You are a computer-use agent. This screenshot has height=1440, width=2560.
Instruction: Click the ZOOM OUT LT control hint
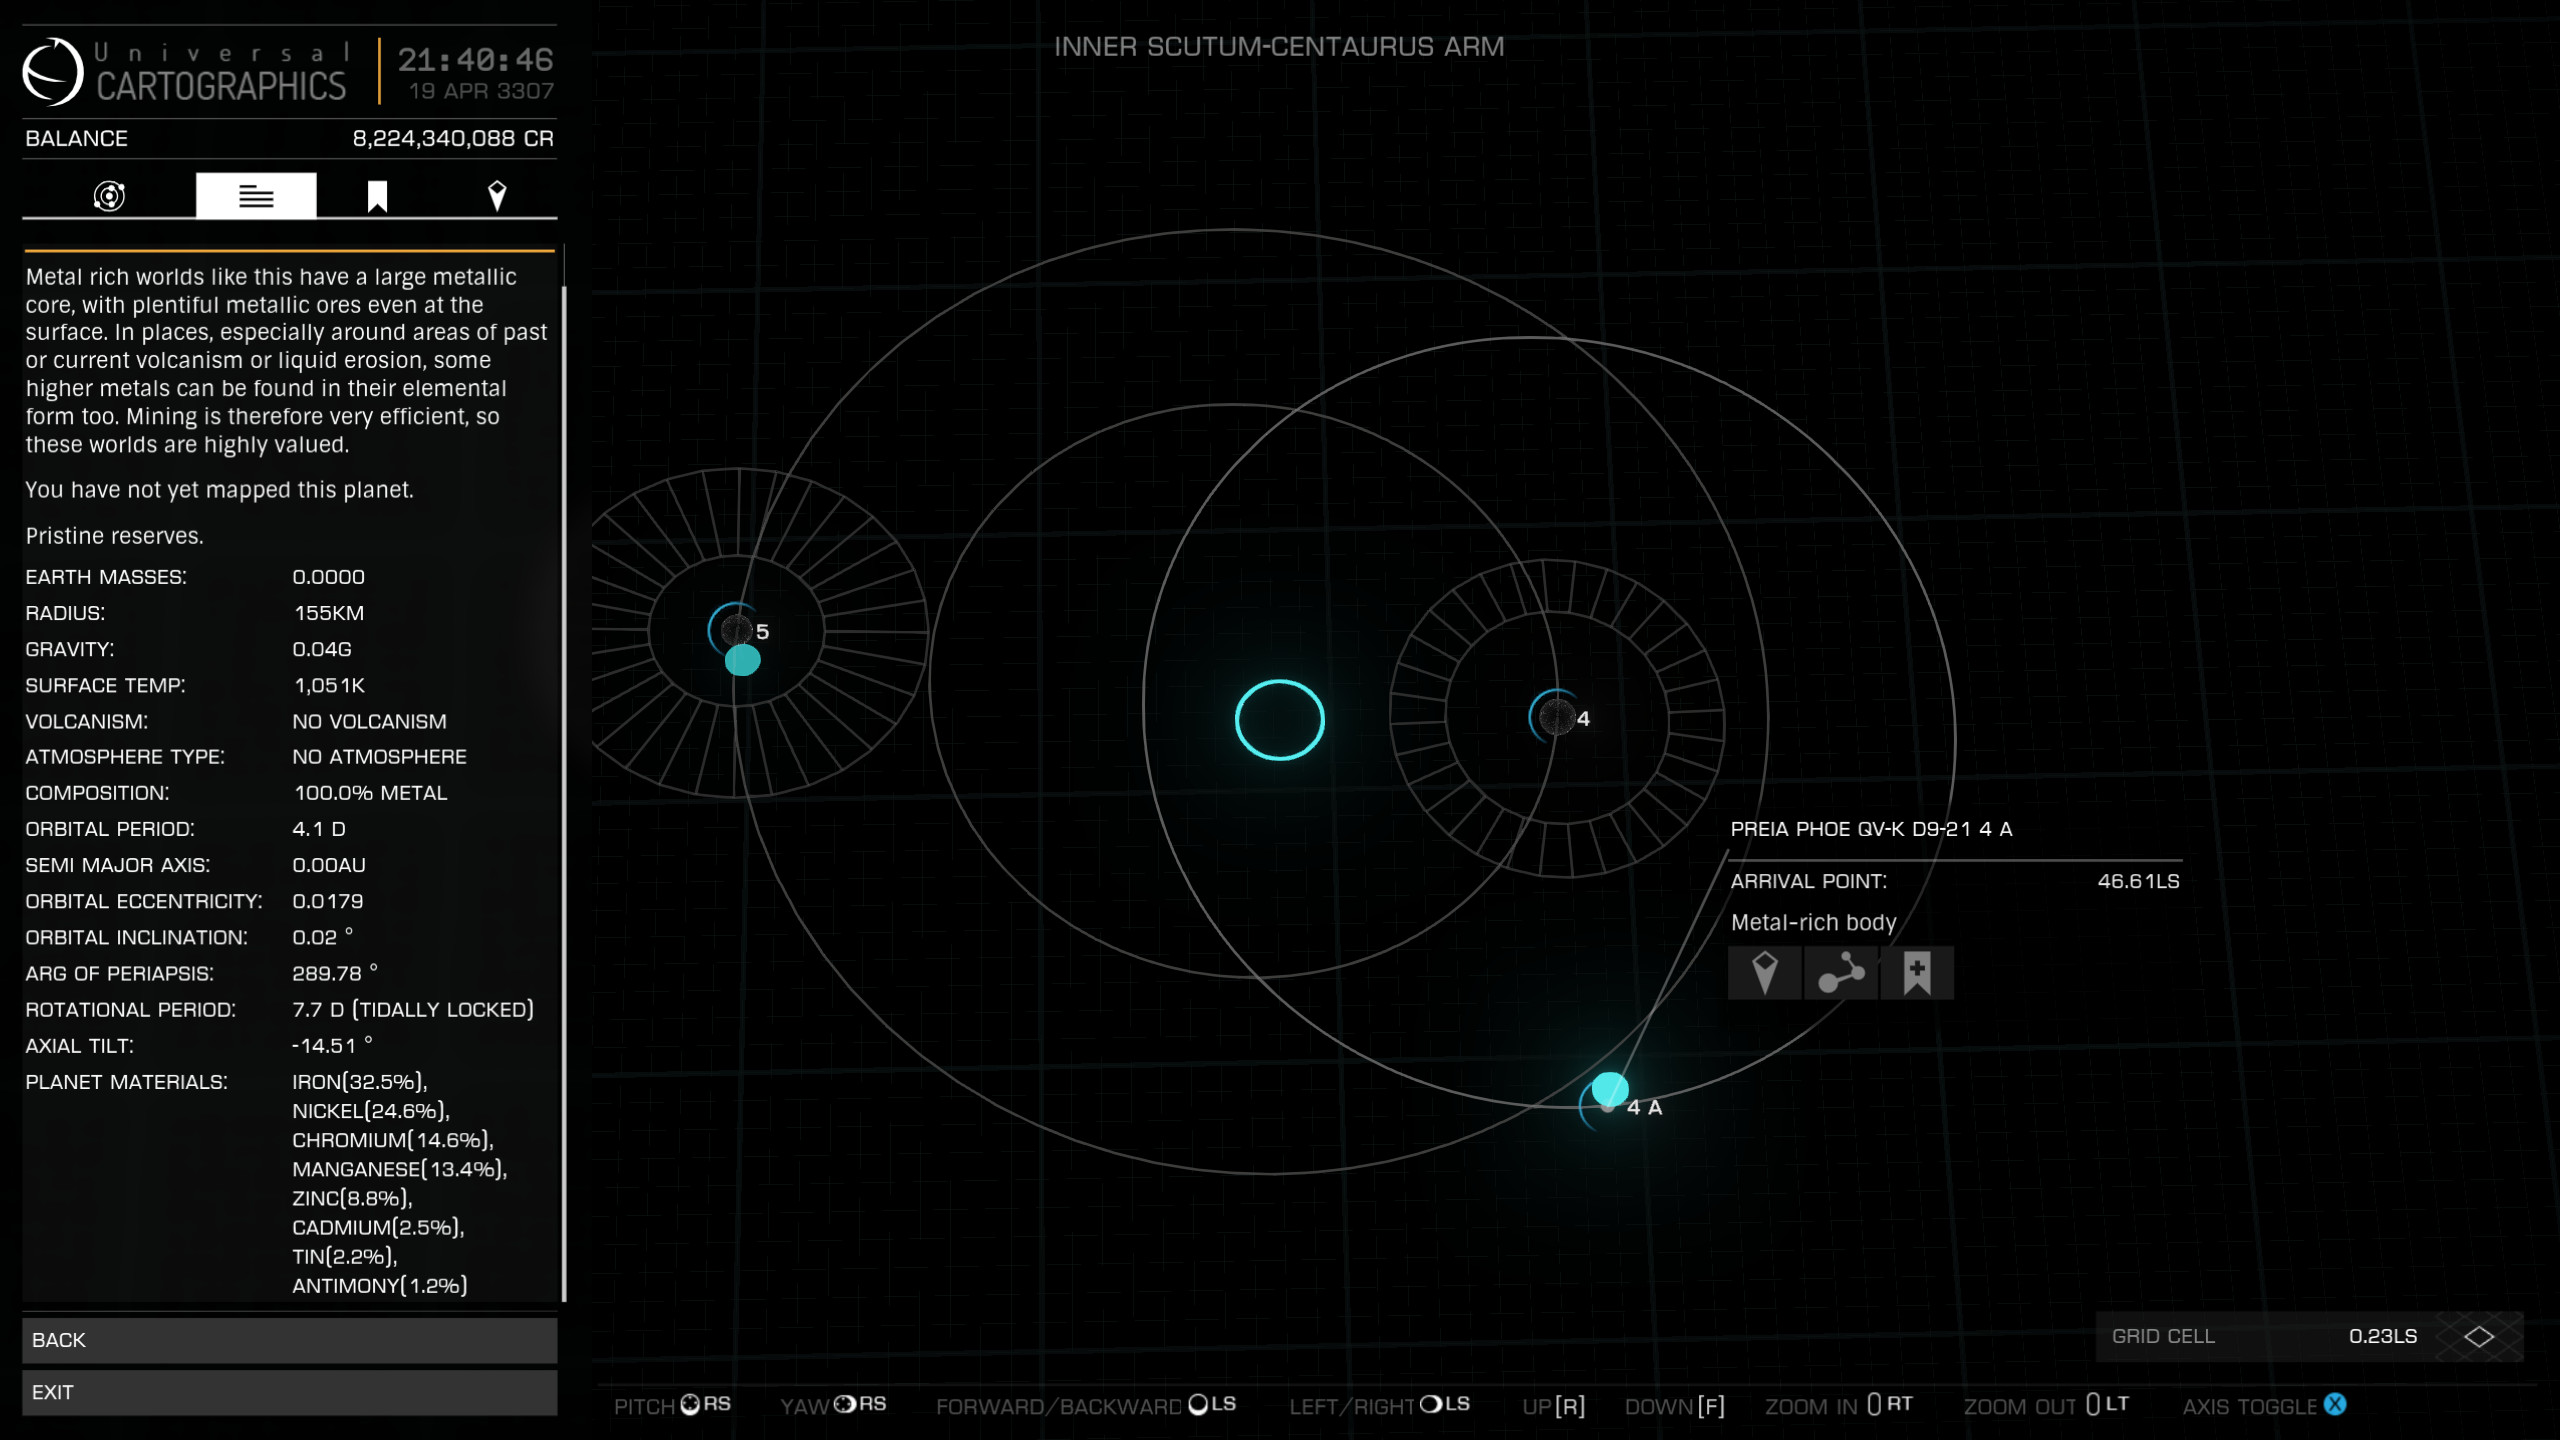click(x=2046, y=1405)
